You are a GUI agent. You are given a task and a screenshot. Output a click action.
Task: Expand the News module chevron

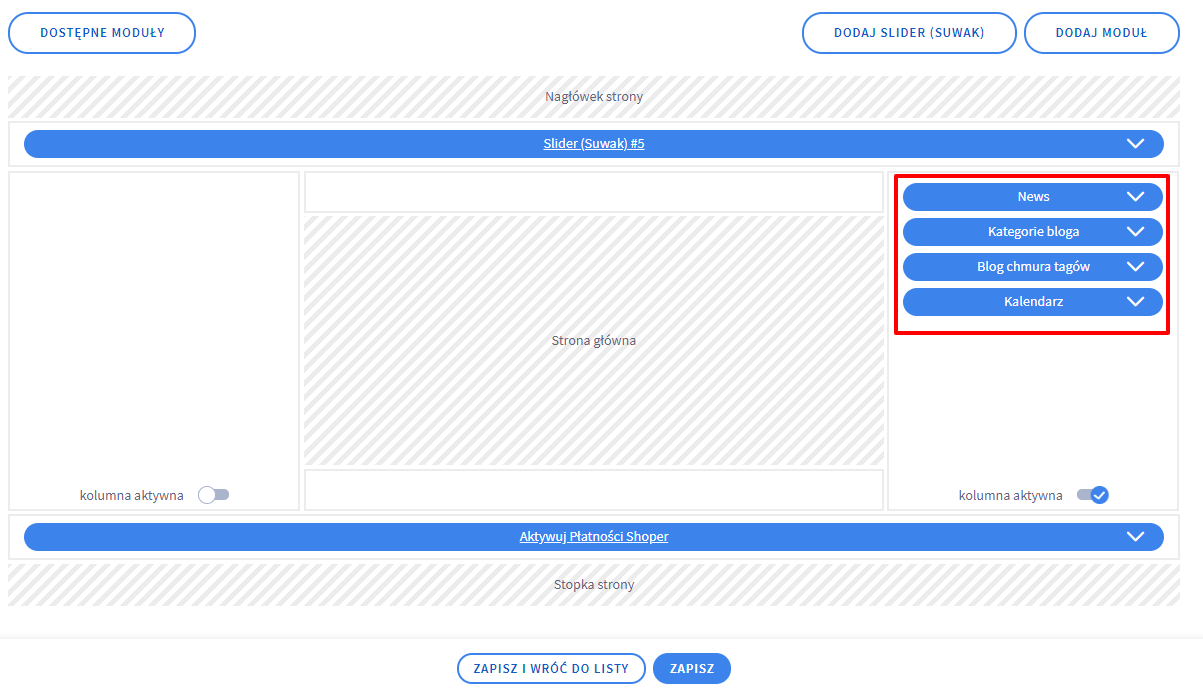[1135, 197]
